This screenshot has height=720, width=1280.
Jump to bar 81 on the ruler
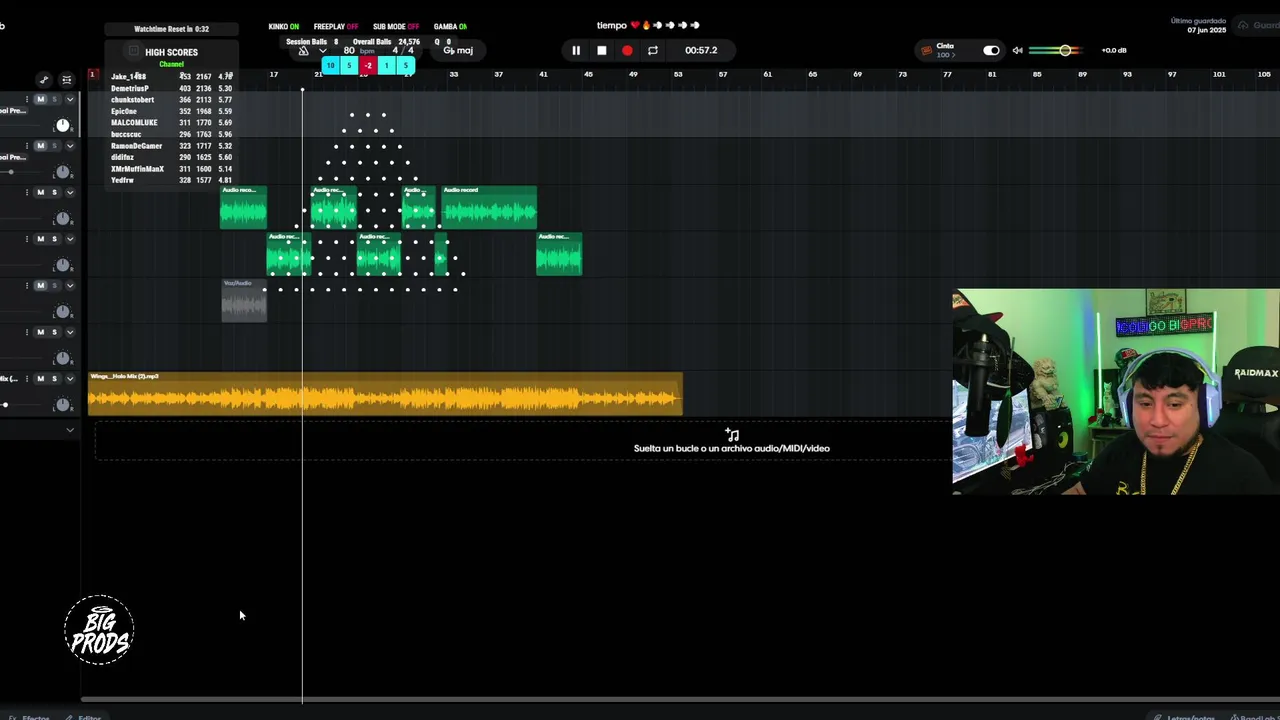[x=992, y=74]
